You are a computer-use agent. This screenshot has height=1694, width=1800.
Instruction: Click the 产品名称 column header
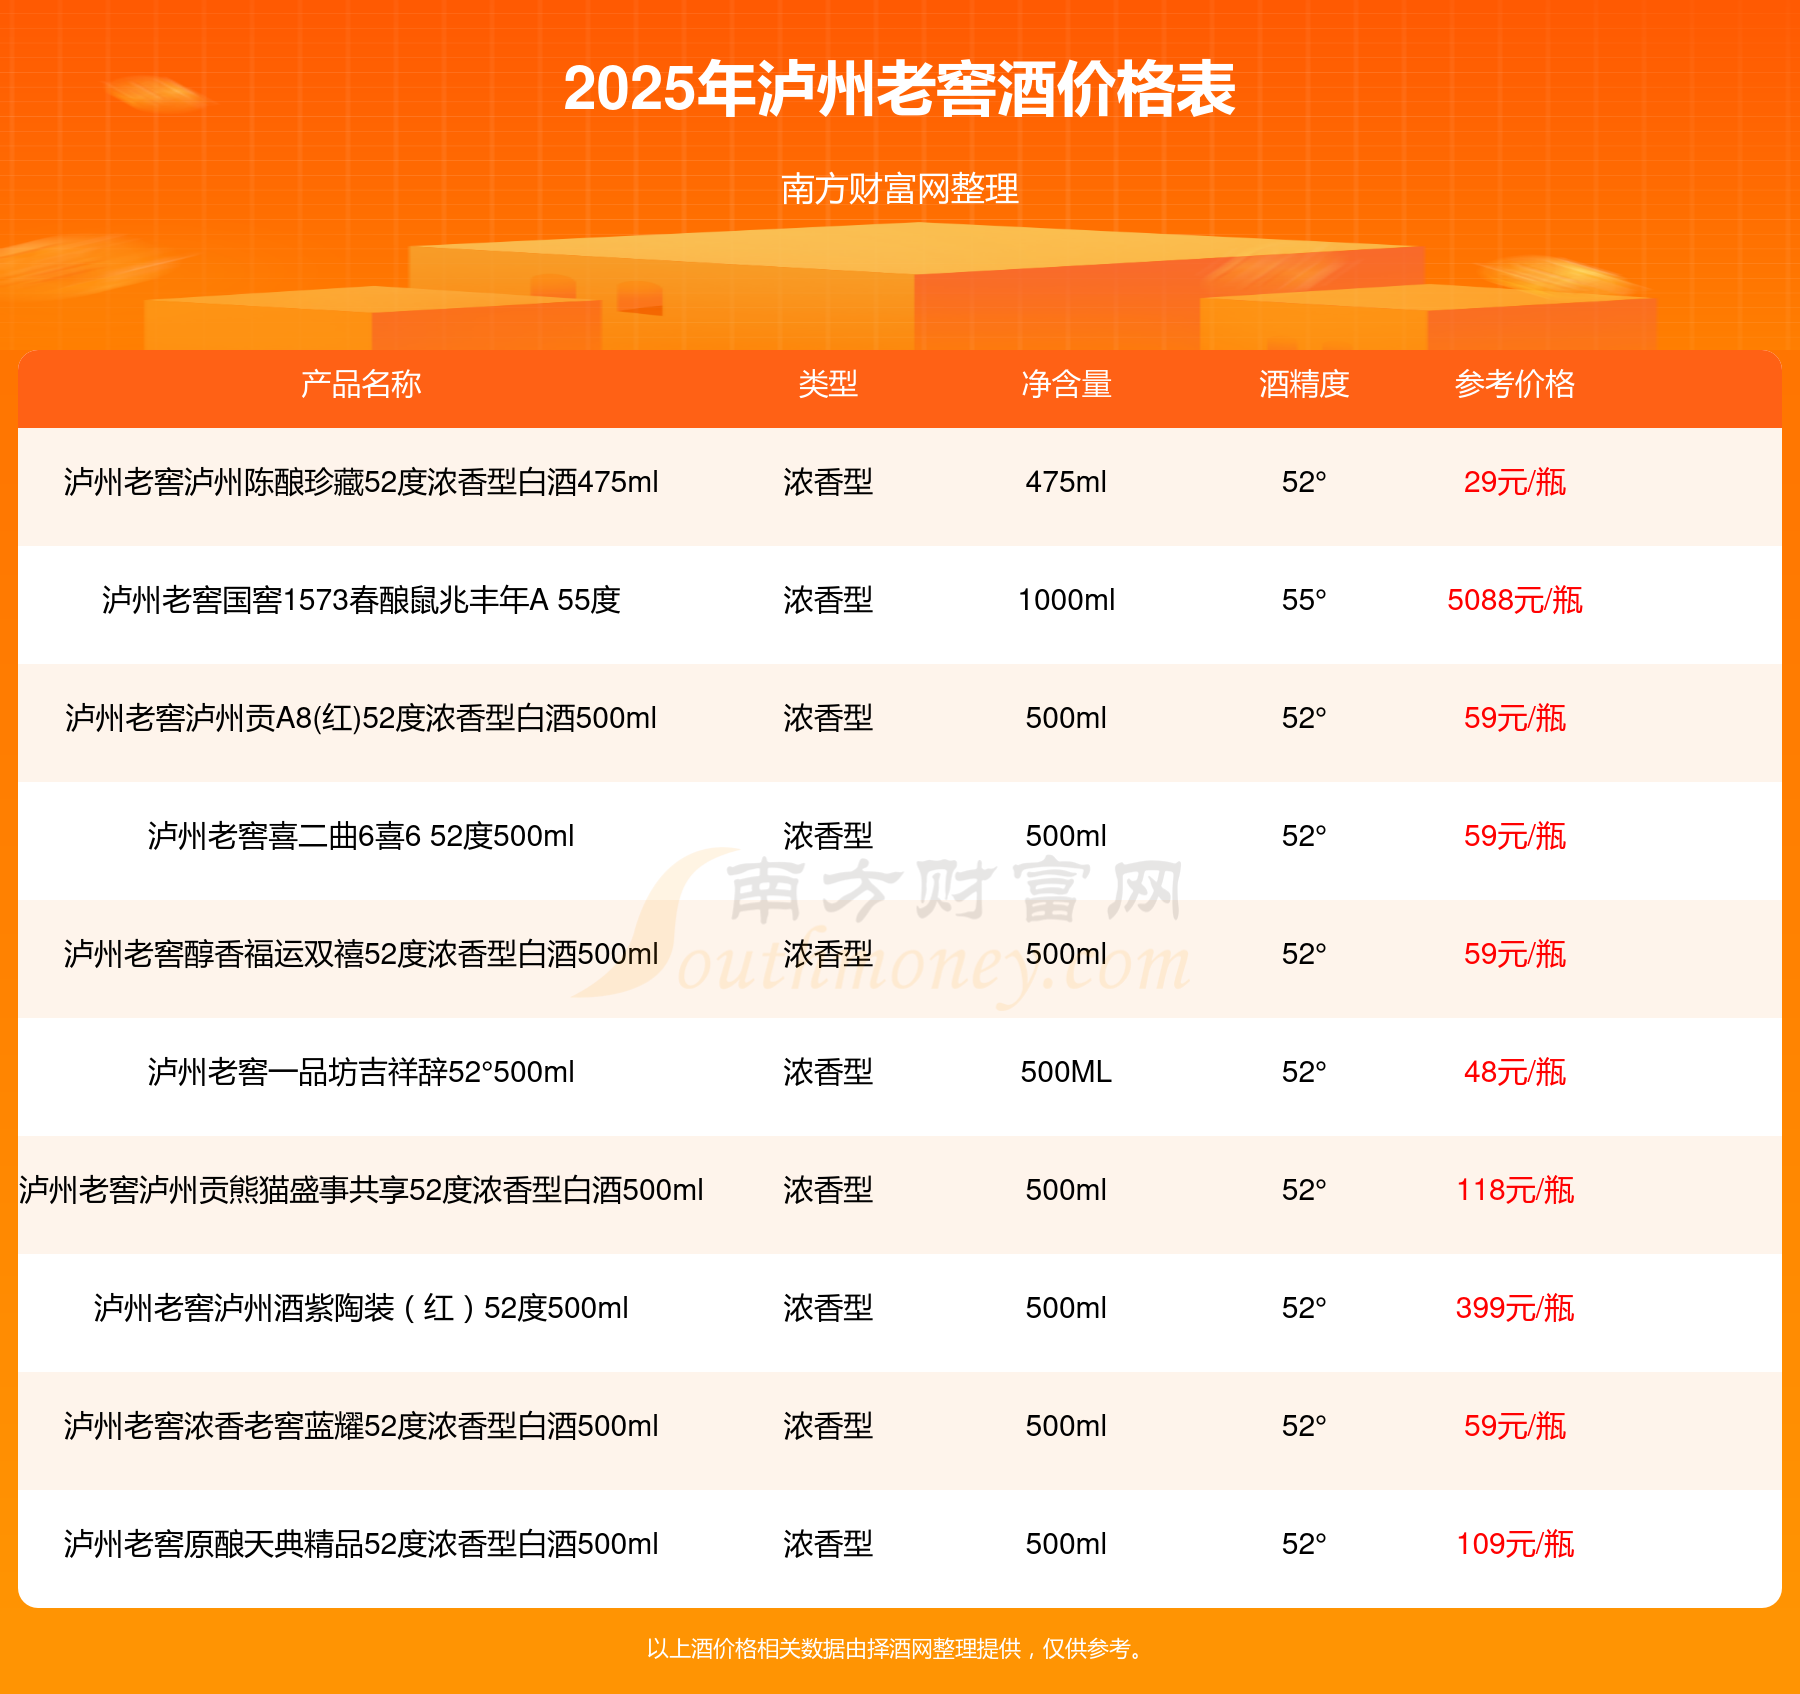[x=361, y=384]
